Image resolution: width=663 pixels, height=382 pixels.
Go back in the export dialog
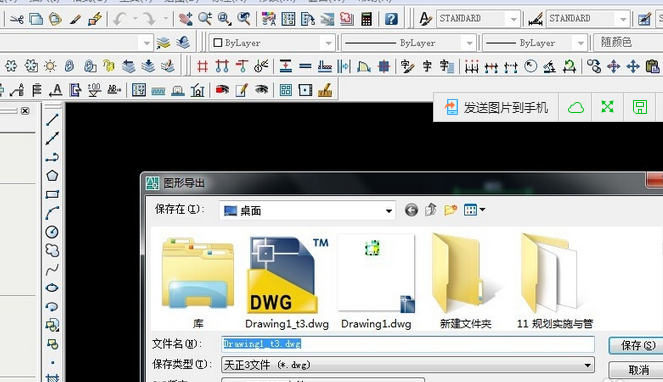click(x=411, y=210)
